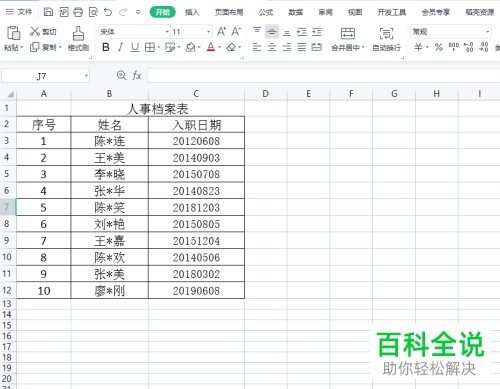Apply the fill color bucket
The image size is (500, 389).
click(x=190, y=47)
